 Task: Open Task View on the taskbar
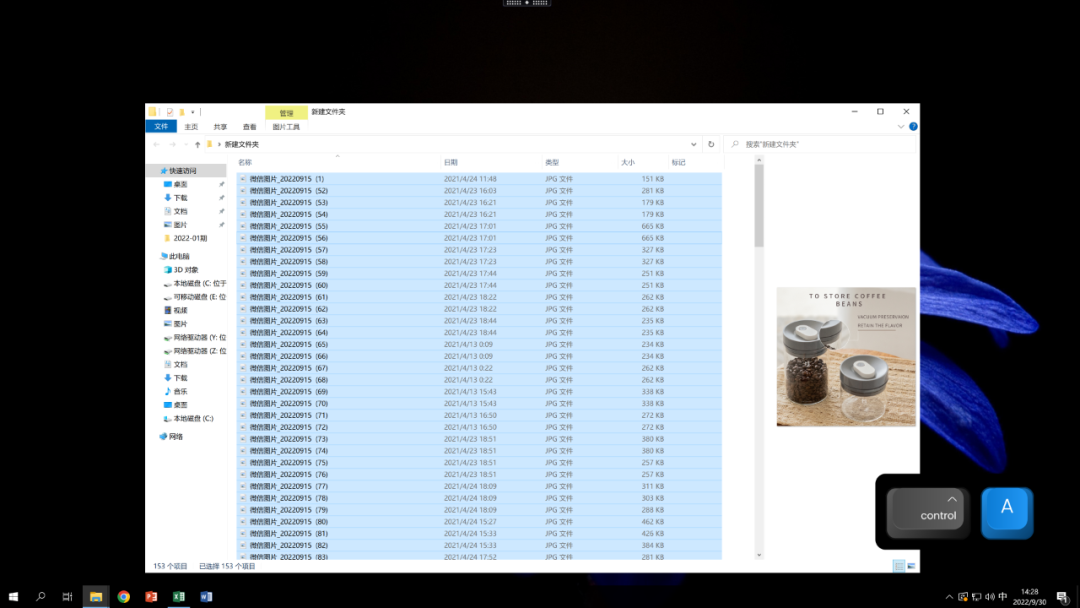point(68,596)
